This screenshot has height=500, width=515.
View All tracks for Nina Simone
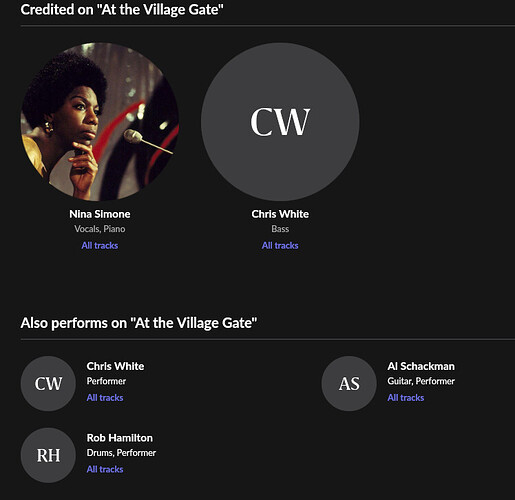100,245
